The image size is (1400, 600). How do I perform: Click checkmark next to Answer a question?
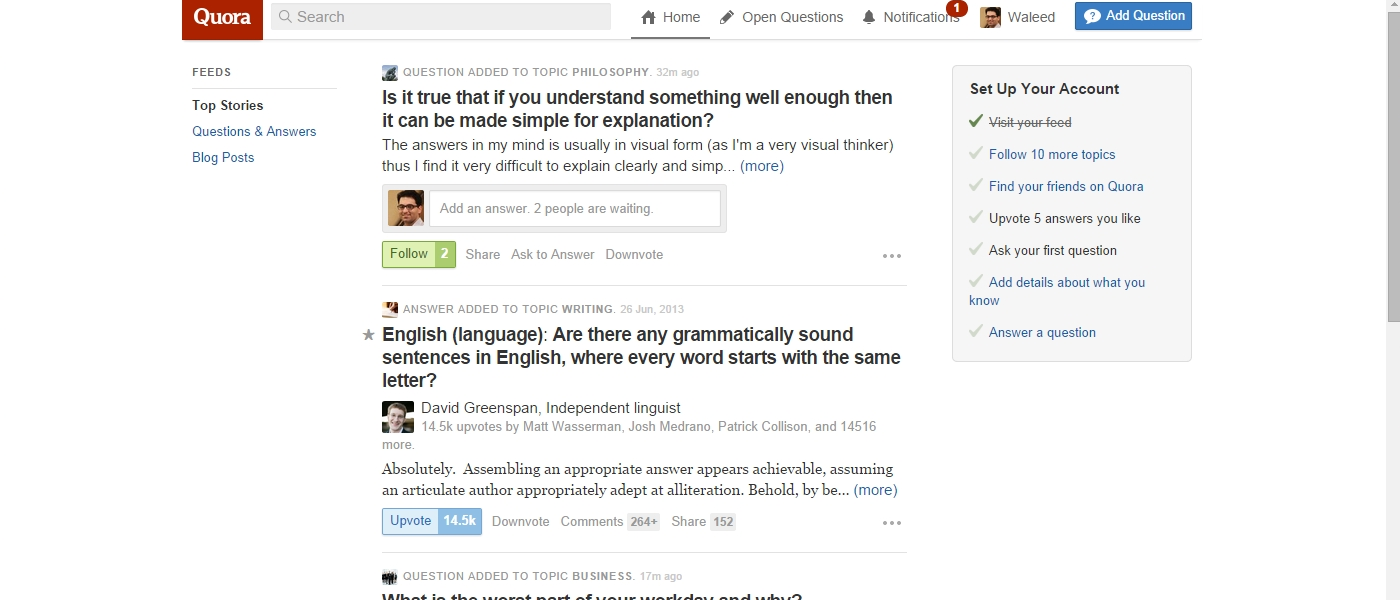pos(976,332)
